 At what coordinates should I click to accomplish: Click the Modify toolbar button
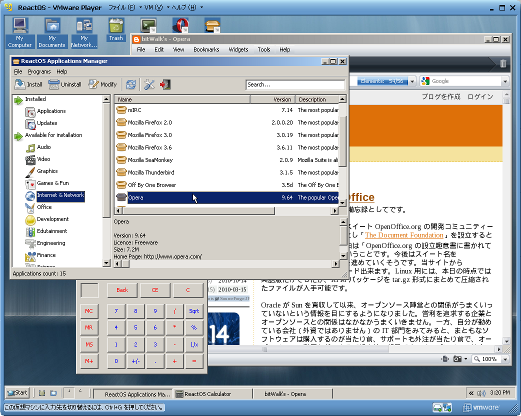103,84
